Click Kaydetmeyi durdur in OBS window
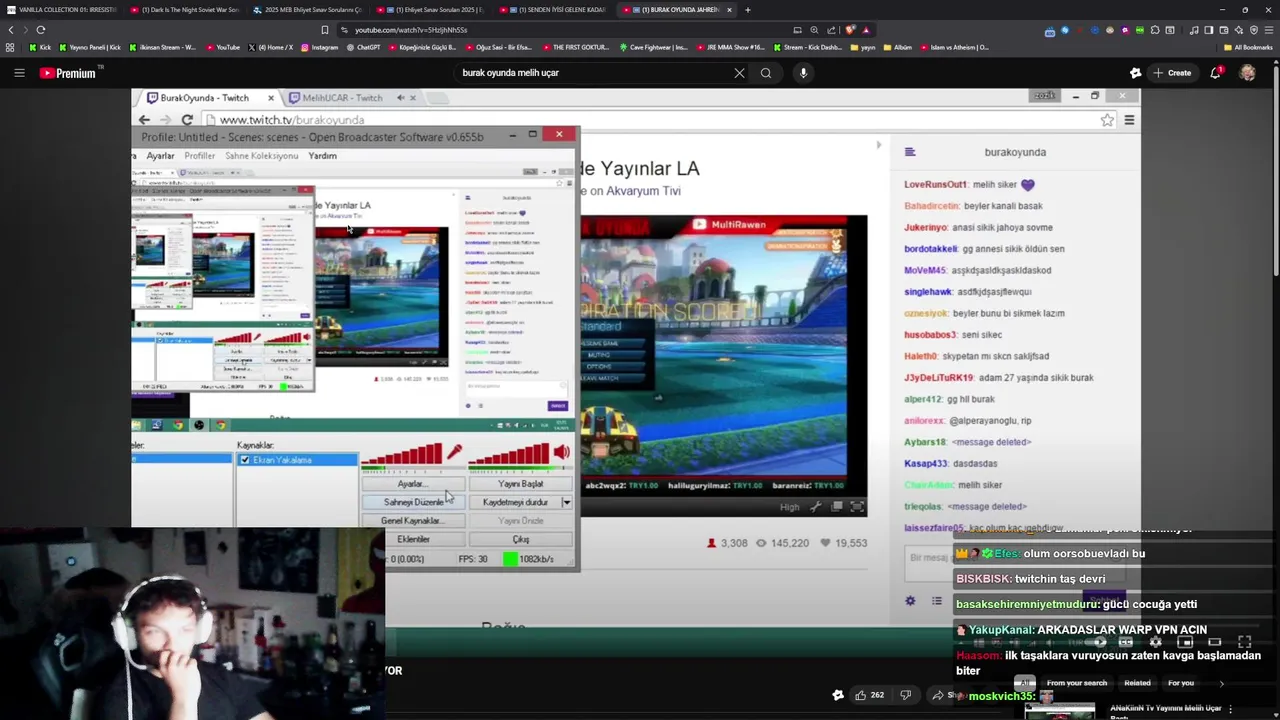This screenshot has height=720, width=1280. click(x=515, y=502)
